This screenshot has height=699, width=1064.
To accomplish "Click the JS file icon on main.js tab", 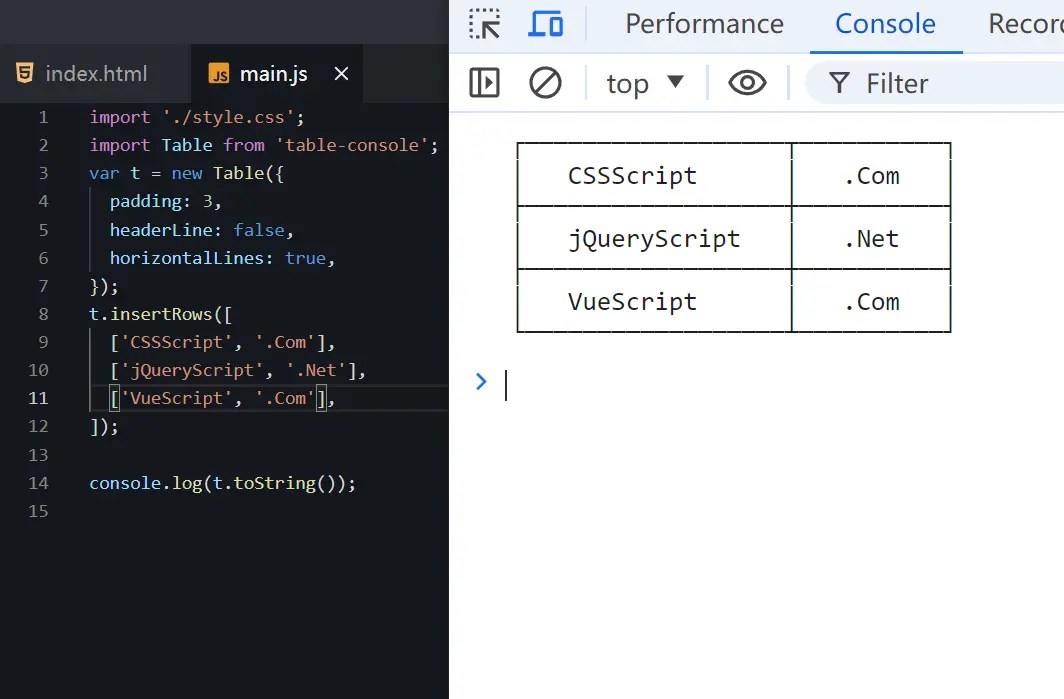I will click(x=218, y=73).
